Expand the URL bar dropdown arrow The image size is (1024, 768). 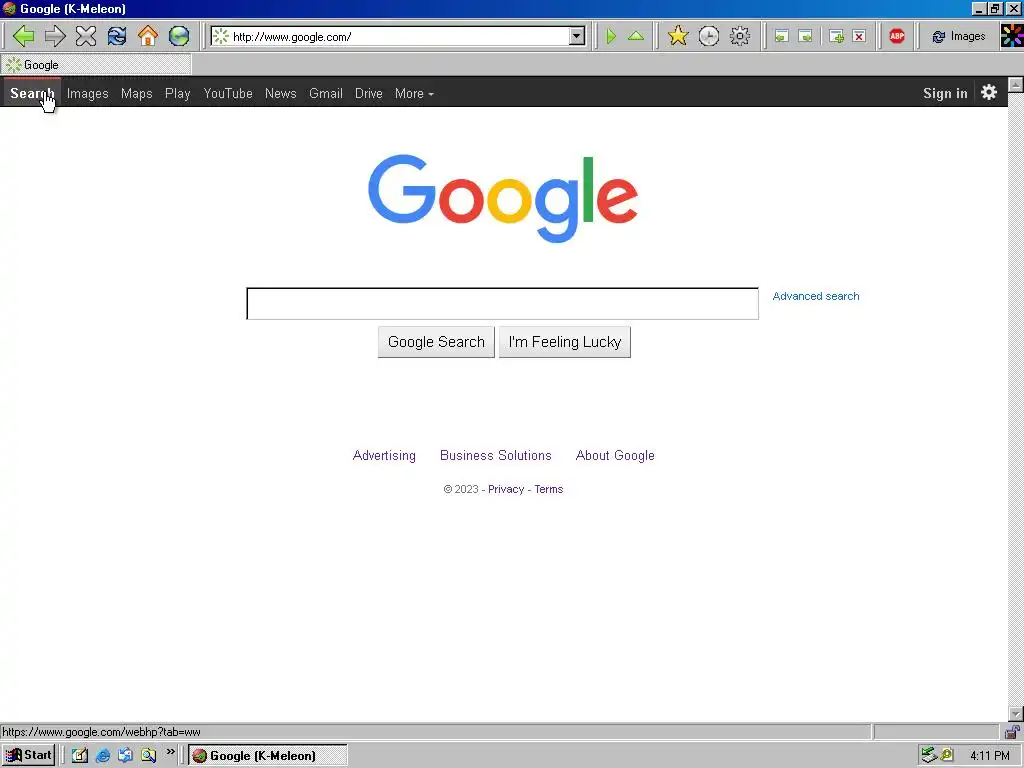[x=577, y=37]
